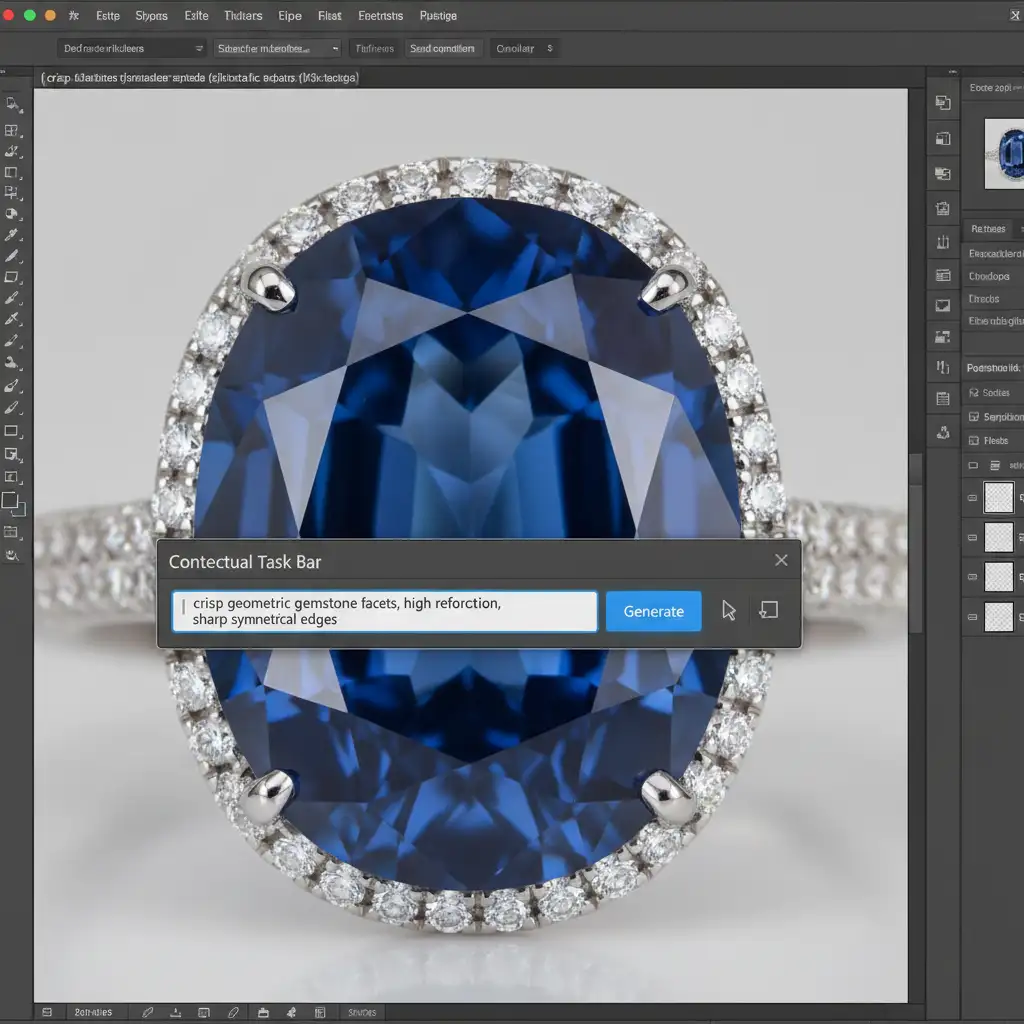The image size is (1024, 1024).
Task: Select the eyedropper tool in left toolbar
Action: [12, 235]
